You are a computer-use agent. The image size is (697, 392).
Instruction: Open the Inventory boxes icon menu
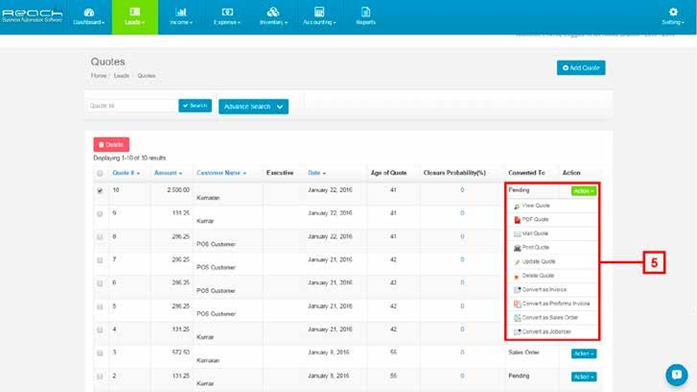(273, 17)
